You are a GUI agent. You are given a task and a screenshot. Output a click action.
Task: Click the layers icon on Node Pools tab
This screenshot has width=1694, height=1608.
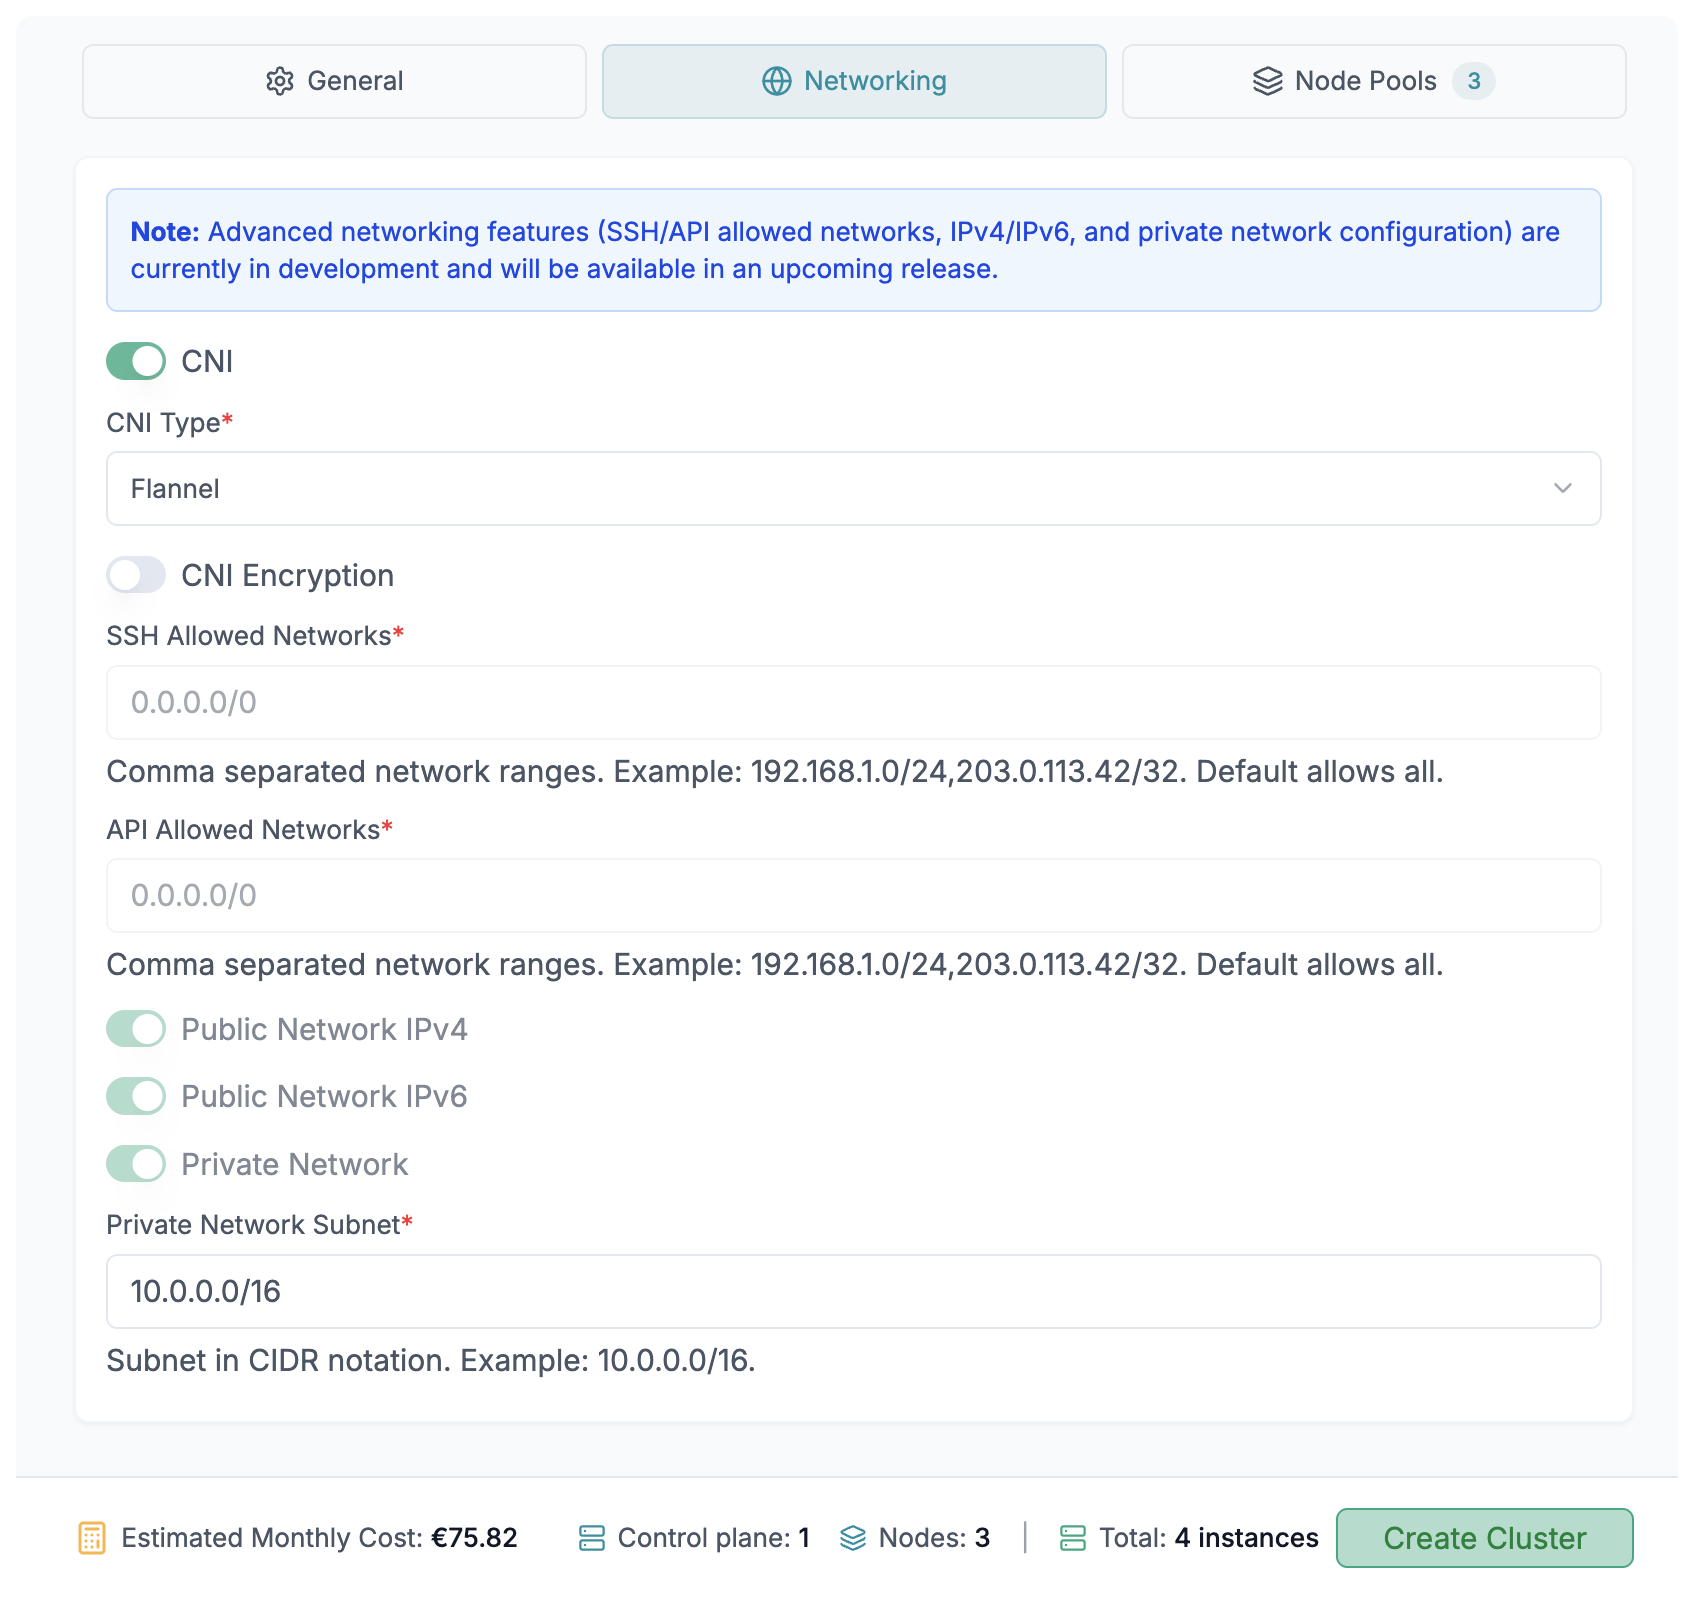click(x=1267, y=81)
